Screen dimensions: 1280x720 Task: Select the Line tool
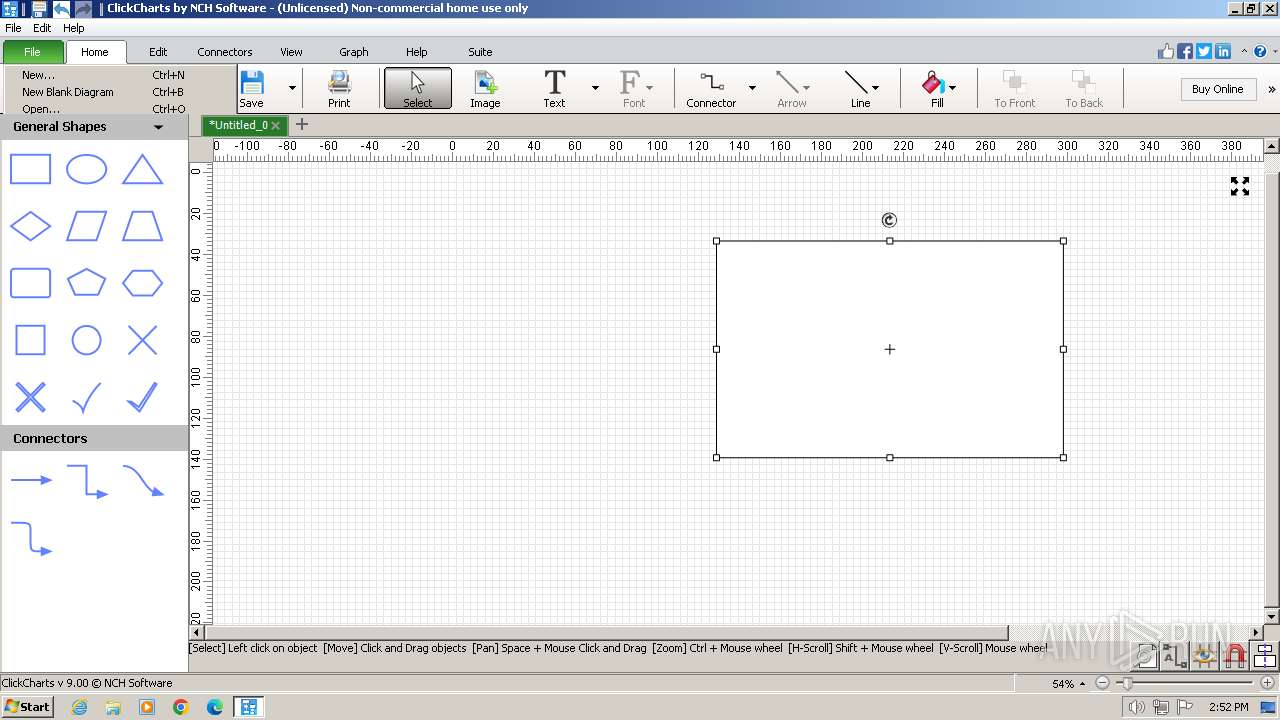coord(858,88)
